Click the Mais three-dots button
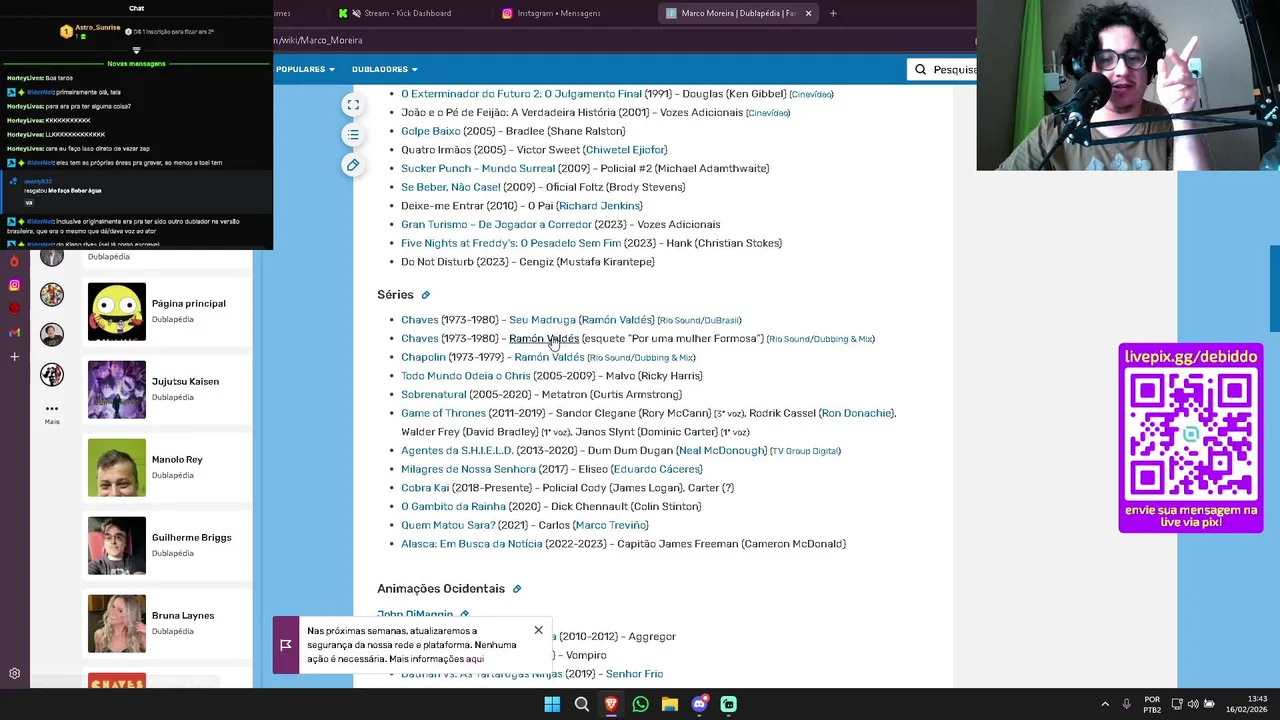Viewport: 1280px width, 720px height. point(52,412)
